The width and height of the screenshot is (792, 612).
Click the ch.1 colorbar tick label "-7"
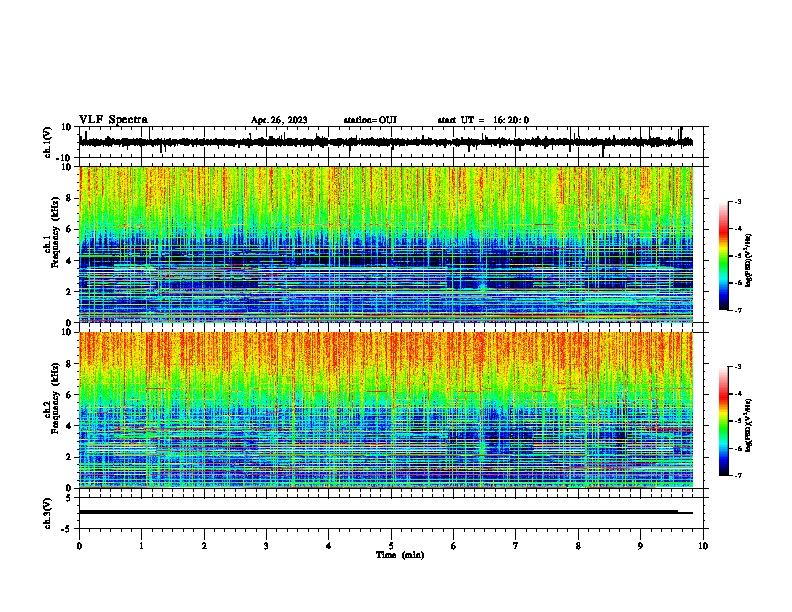(x=738, y=310)
